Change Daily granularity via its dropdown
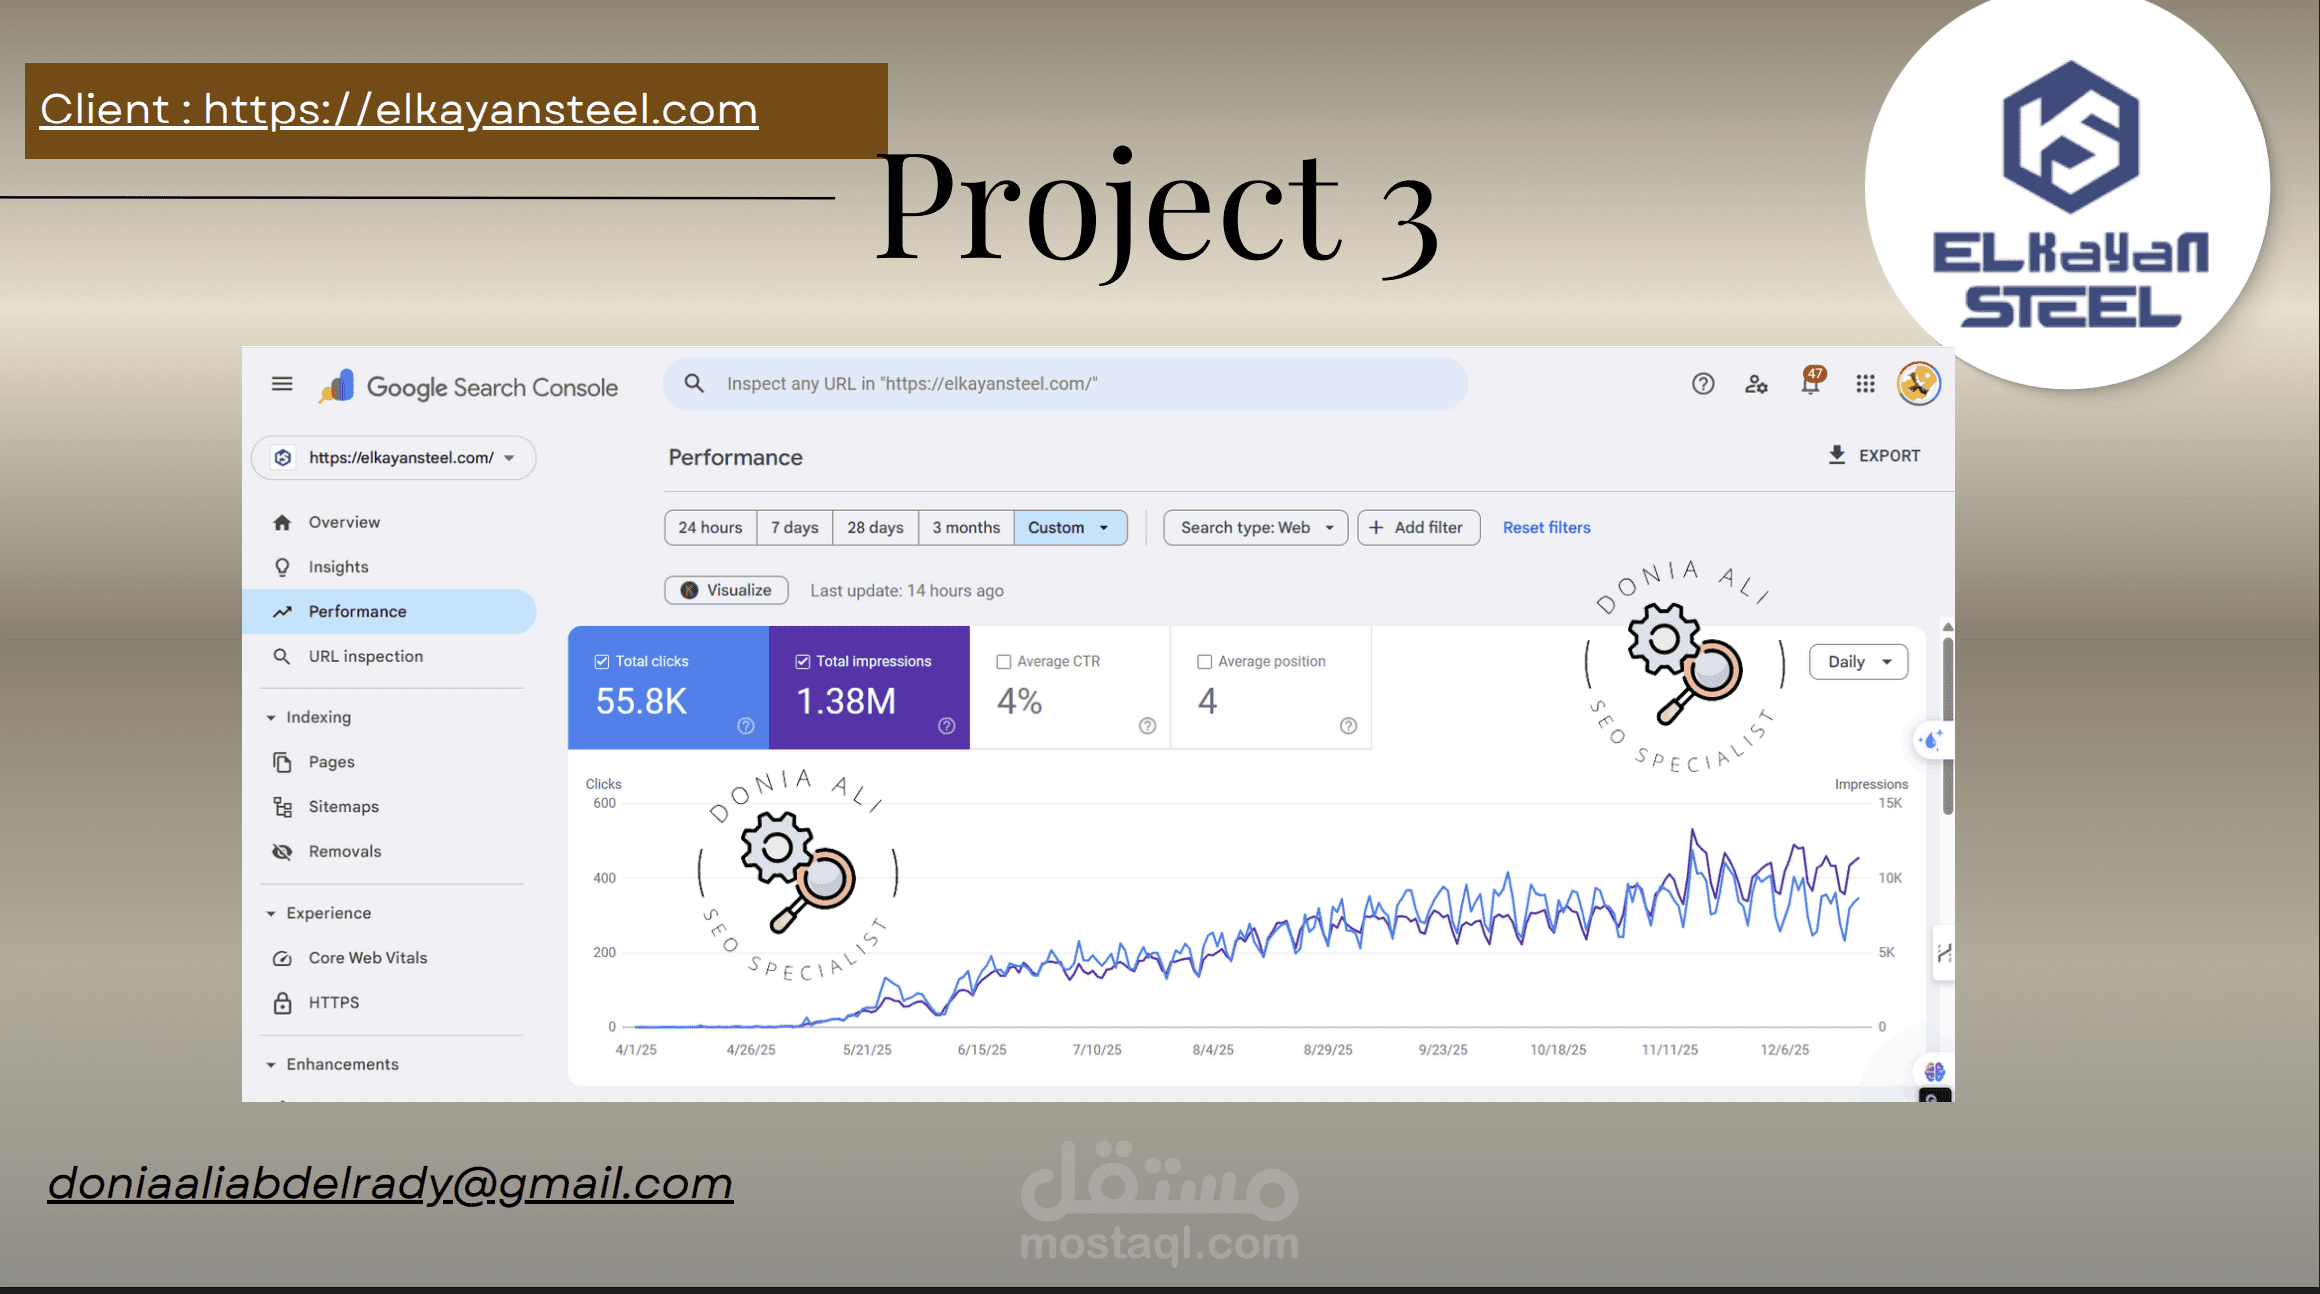 pyautogui.click(x=1857, y=661)
